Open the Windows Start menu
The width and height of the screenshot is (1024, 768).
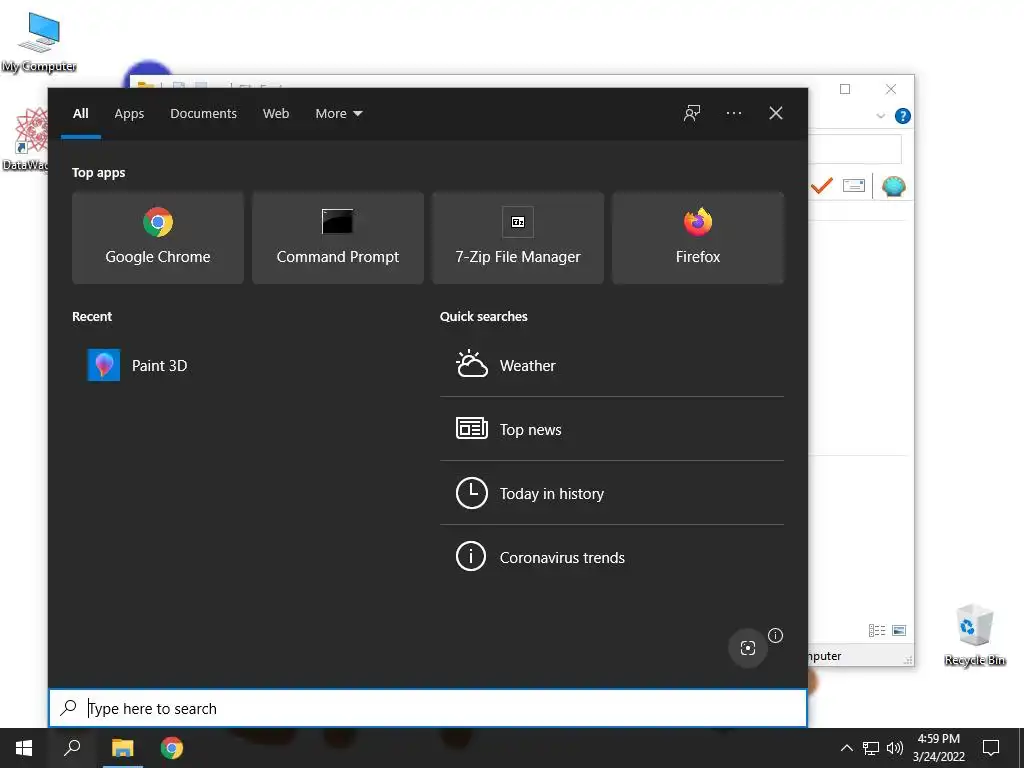(24, 748)
